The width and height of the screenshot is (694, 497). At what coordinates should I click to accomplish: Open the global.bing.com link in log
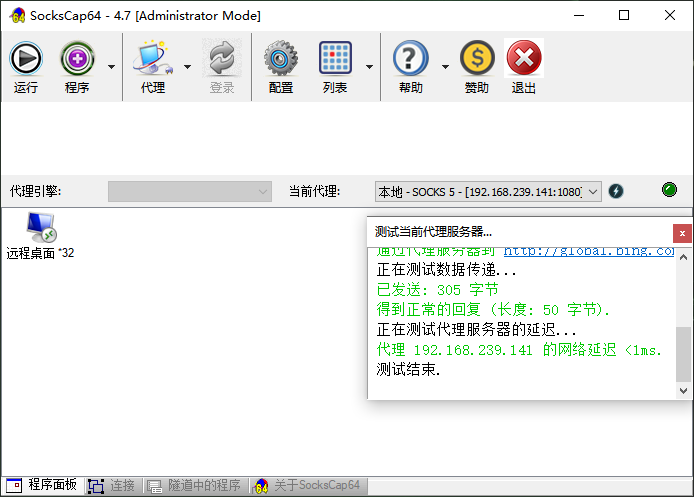(589, 252)
